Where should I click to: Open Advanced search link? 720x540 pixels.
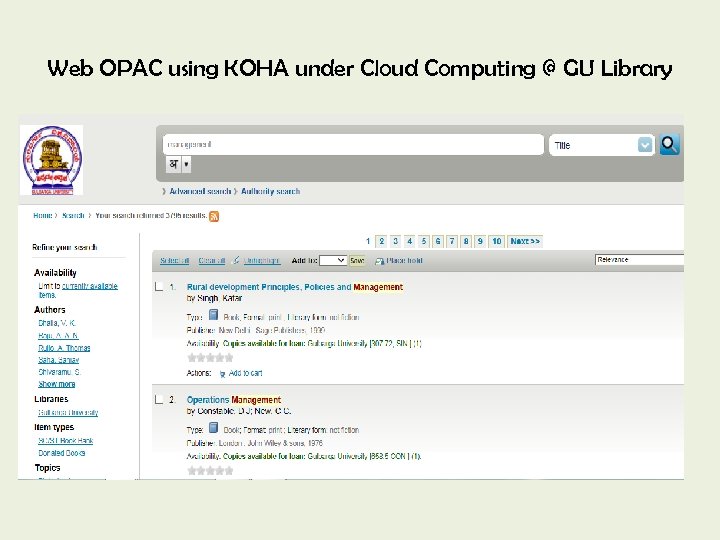point(200,191)
